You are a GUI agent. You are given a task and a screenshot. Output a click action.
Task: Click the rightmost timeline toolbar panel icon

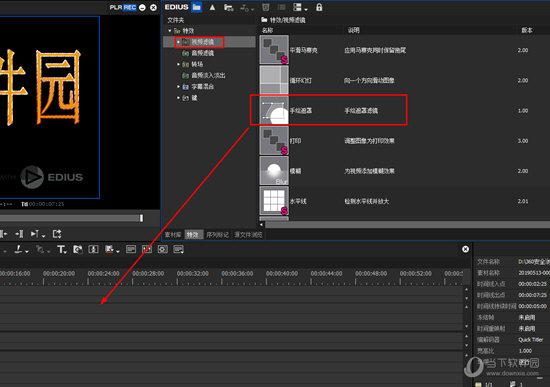(179, 249)
